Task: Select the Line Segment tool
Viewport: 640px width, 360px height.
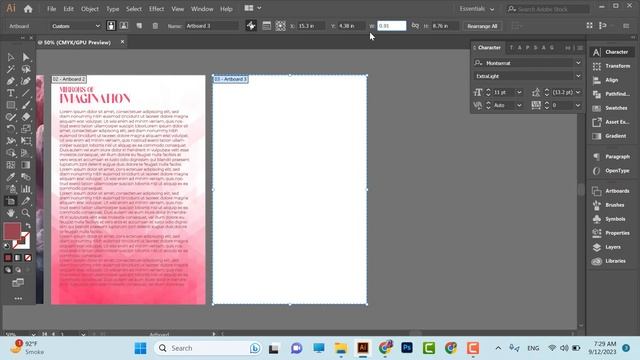Action: coord(26,93)
